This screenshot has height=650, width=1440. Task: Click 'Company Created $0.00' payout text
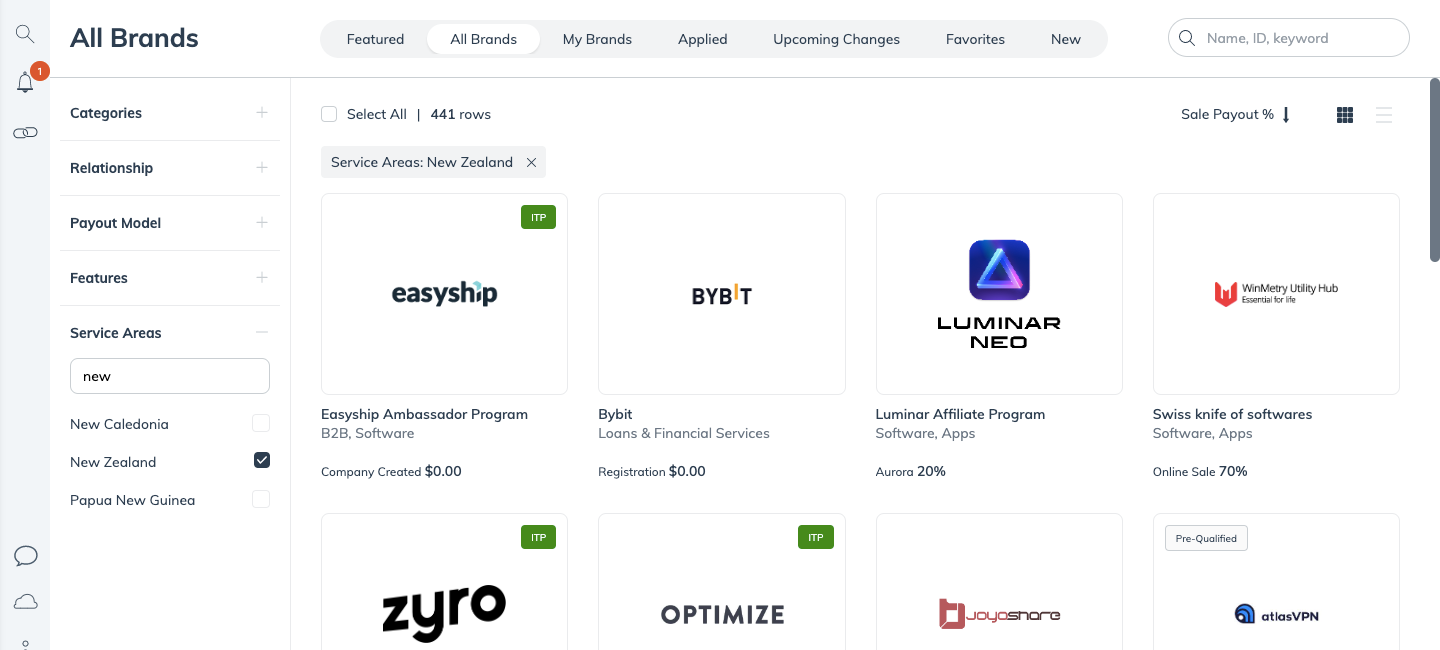point(391,471)
